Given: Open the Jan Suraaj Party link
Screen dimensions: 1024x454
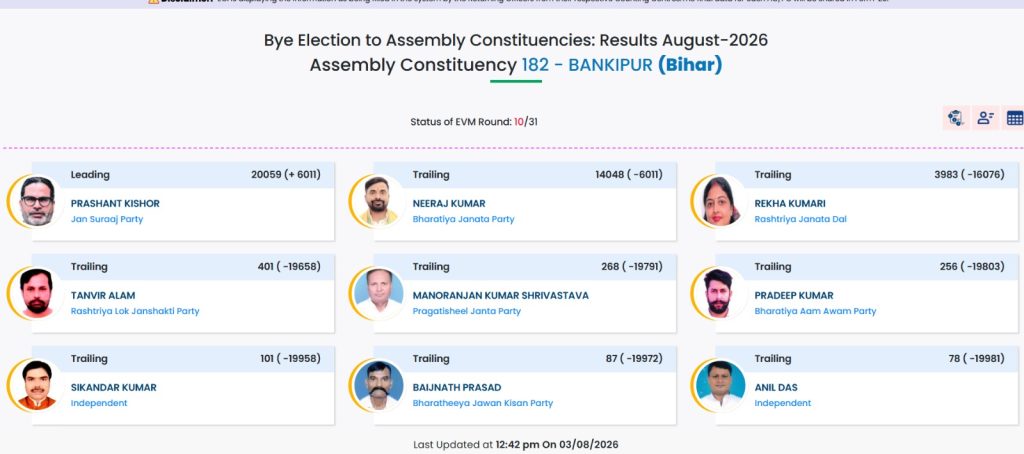Looking at the screenshot, I should [x=106, y=219].
